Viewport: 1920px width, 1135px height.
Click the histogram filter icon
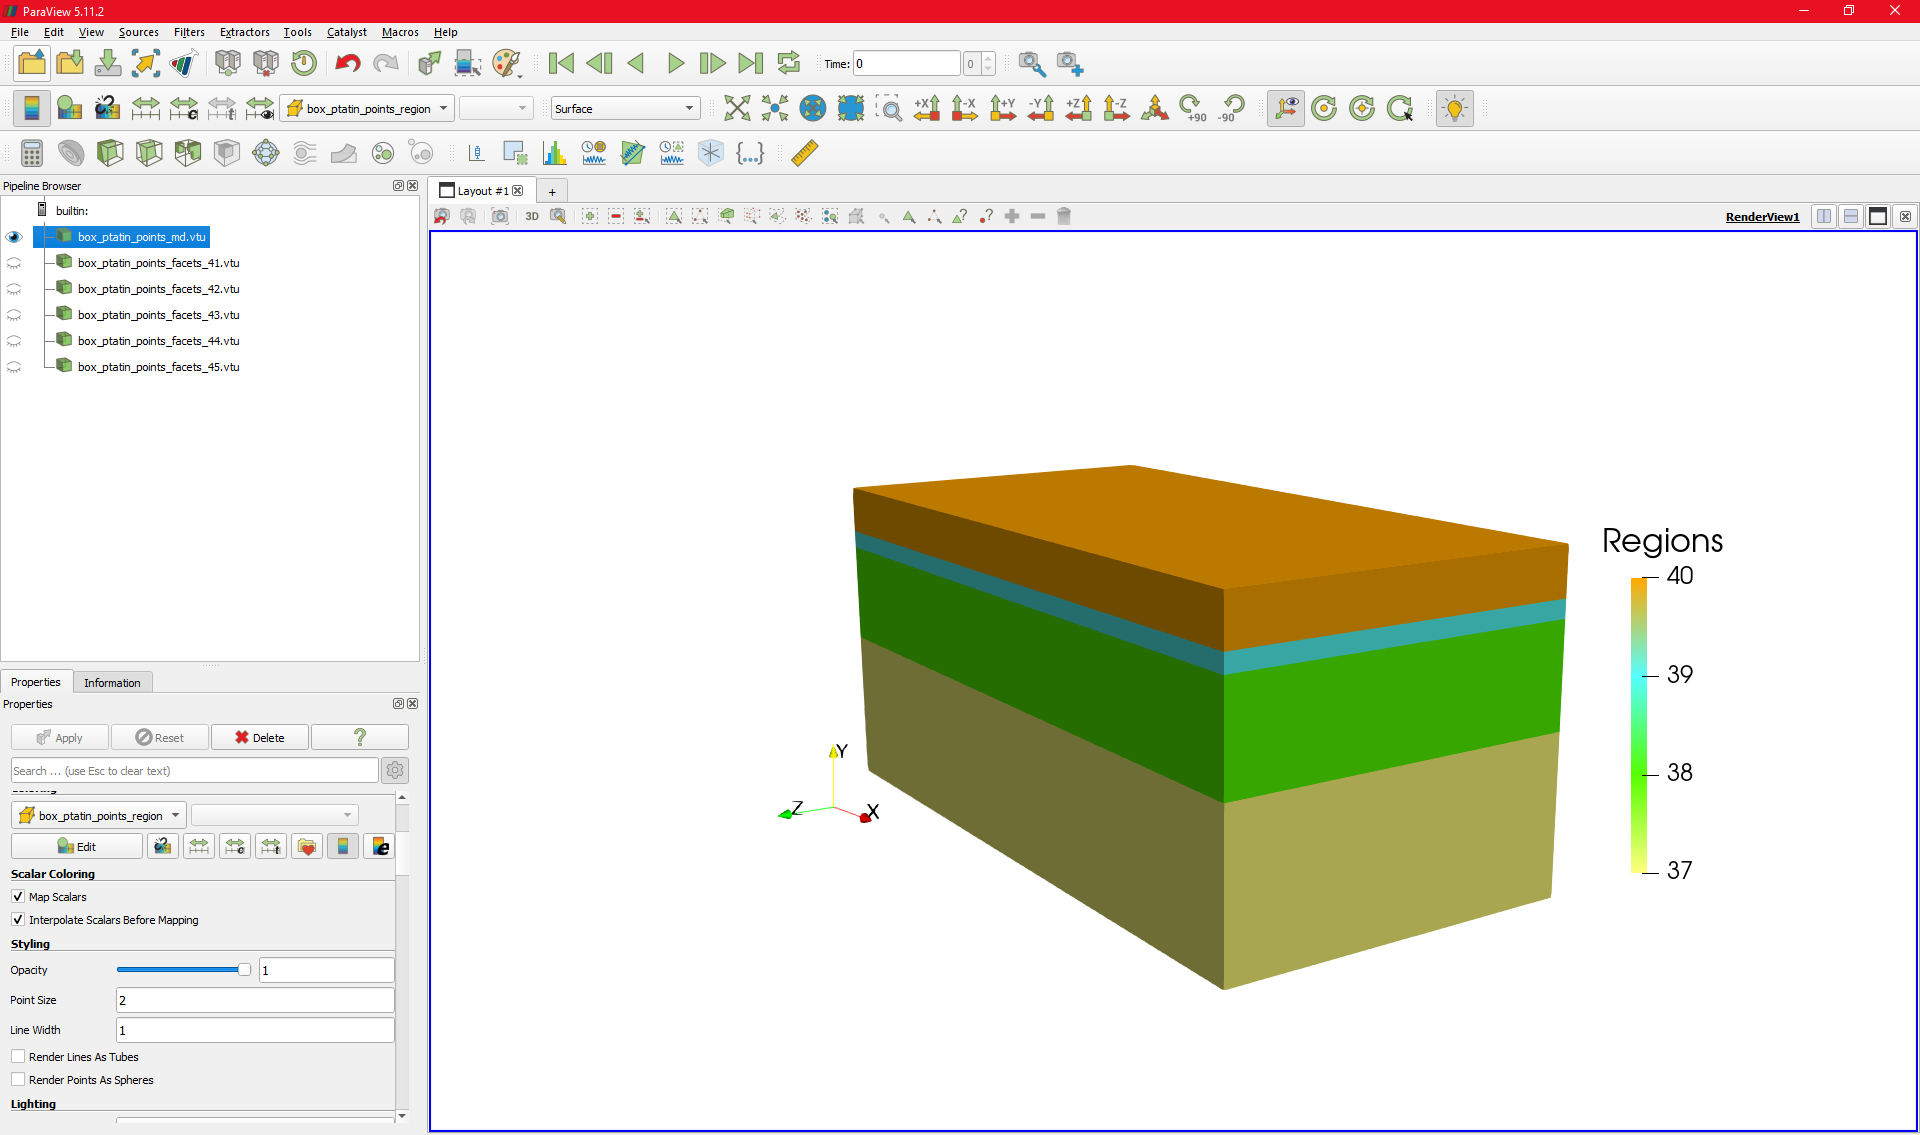(x=554, y=153)
